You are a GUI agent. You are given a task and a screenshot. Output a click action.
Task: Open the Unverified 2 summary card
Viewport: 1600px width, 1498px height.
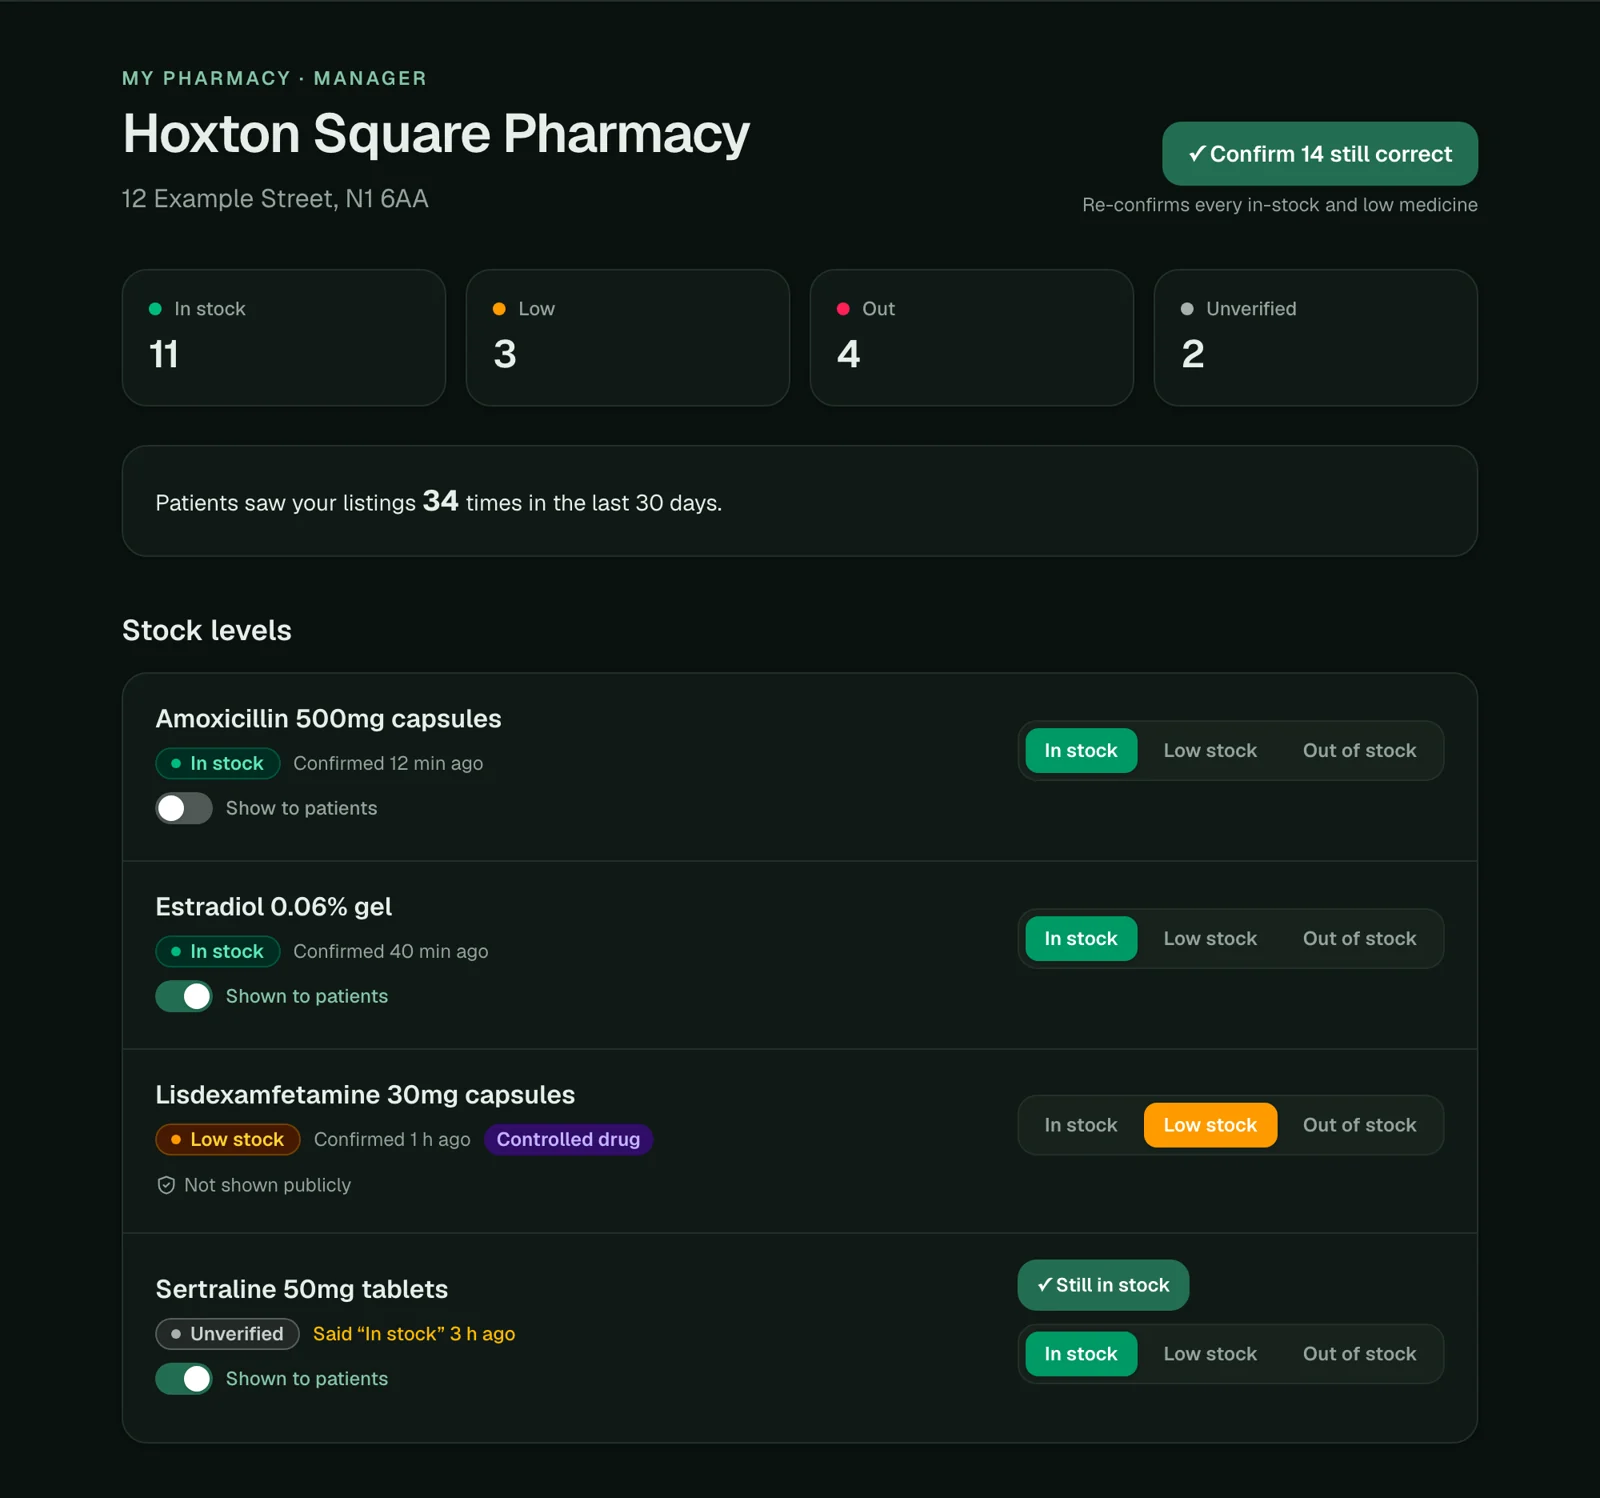click(x=1316, y=338)
